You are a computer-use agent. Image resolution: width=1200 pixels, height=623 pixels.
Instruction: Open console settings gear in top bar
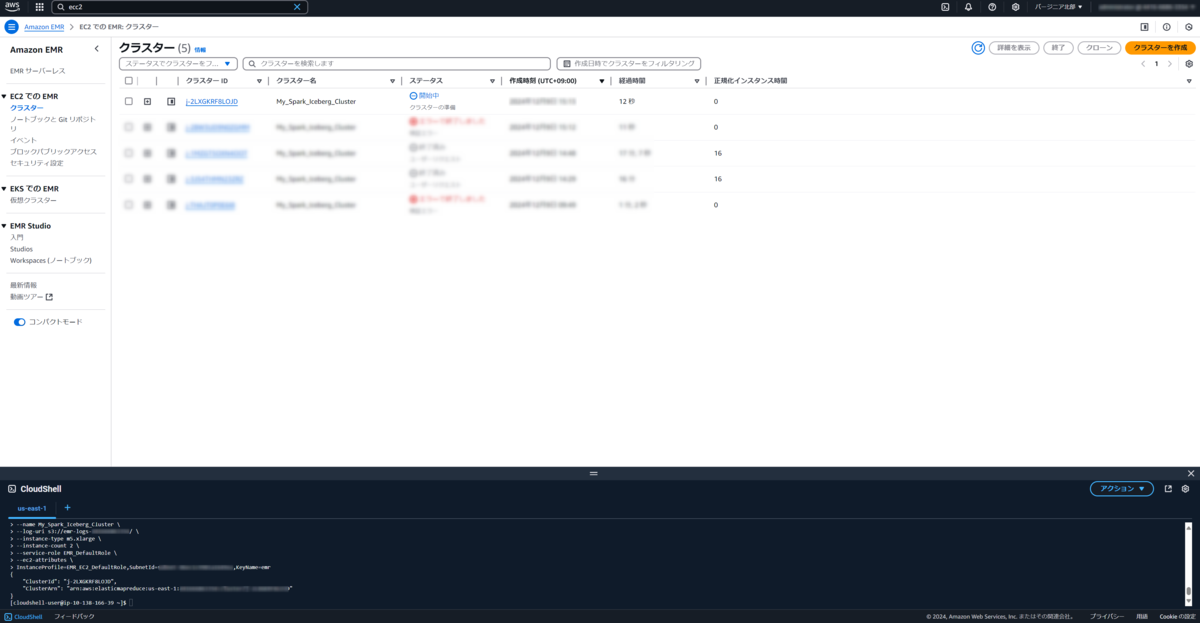click(1015, 7)
